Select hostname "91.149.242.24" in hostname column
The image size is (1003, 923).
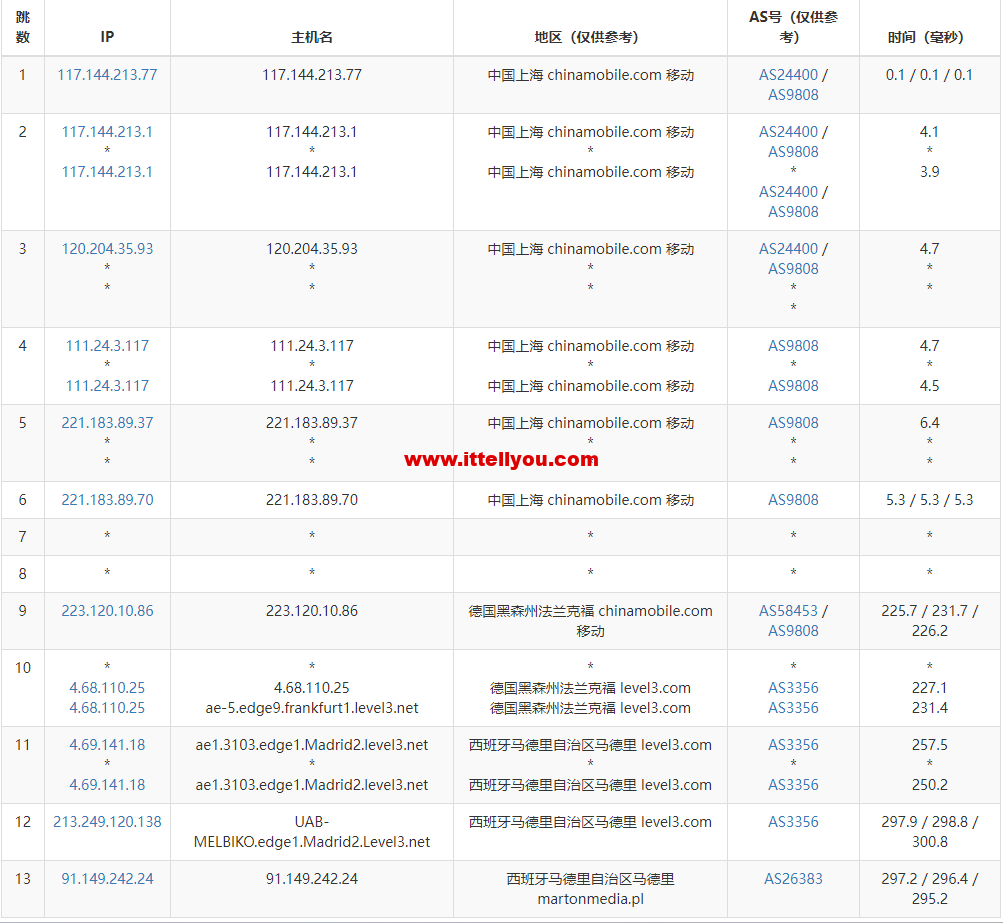pyautogui.click(x=312, y=879)
